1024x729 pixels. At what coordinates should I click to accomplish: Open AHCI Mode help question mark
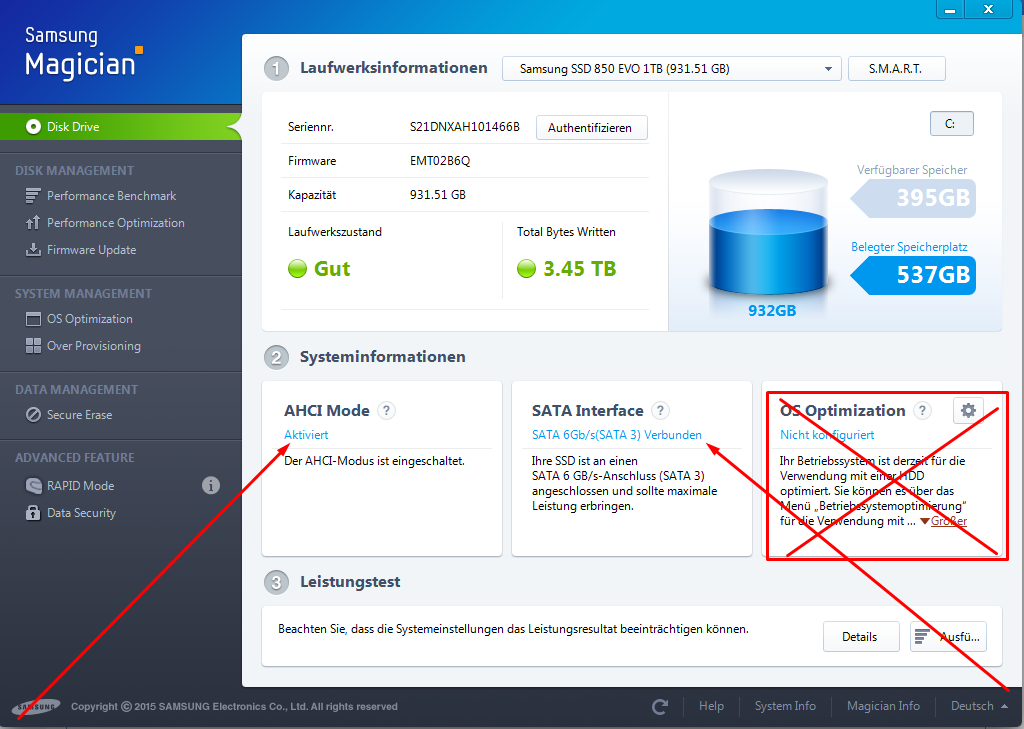click(x=387, y=410)
